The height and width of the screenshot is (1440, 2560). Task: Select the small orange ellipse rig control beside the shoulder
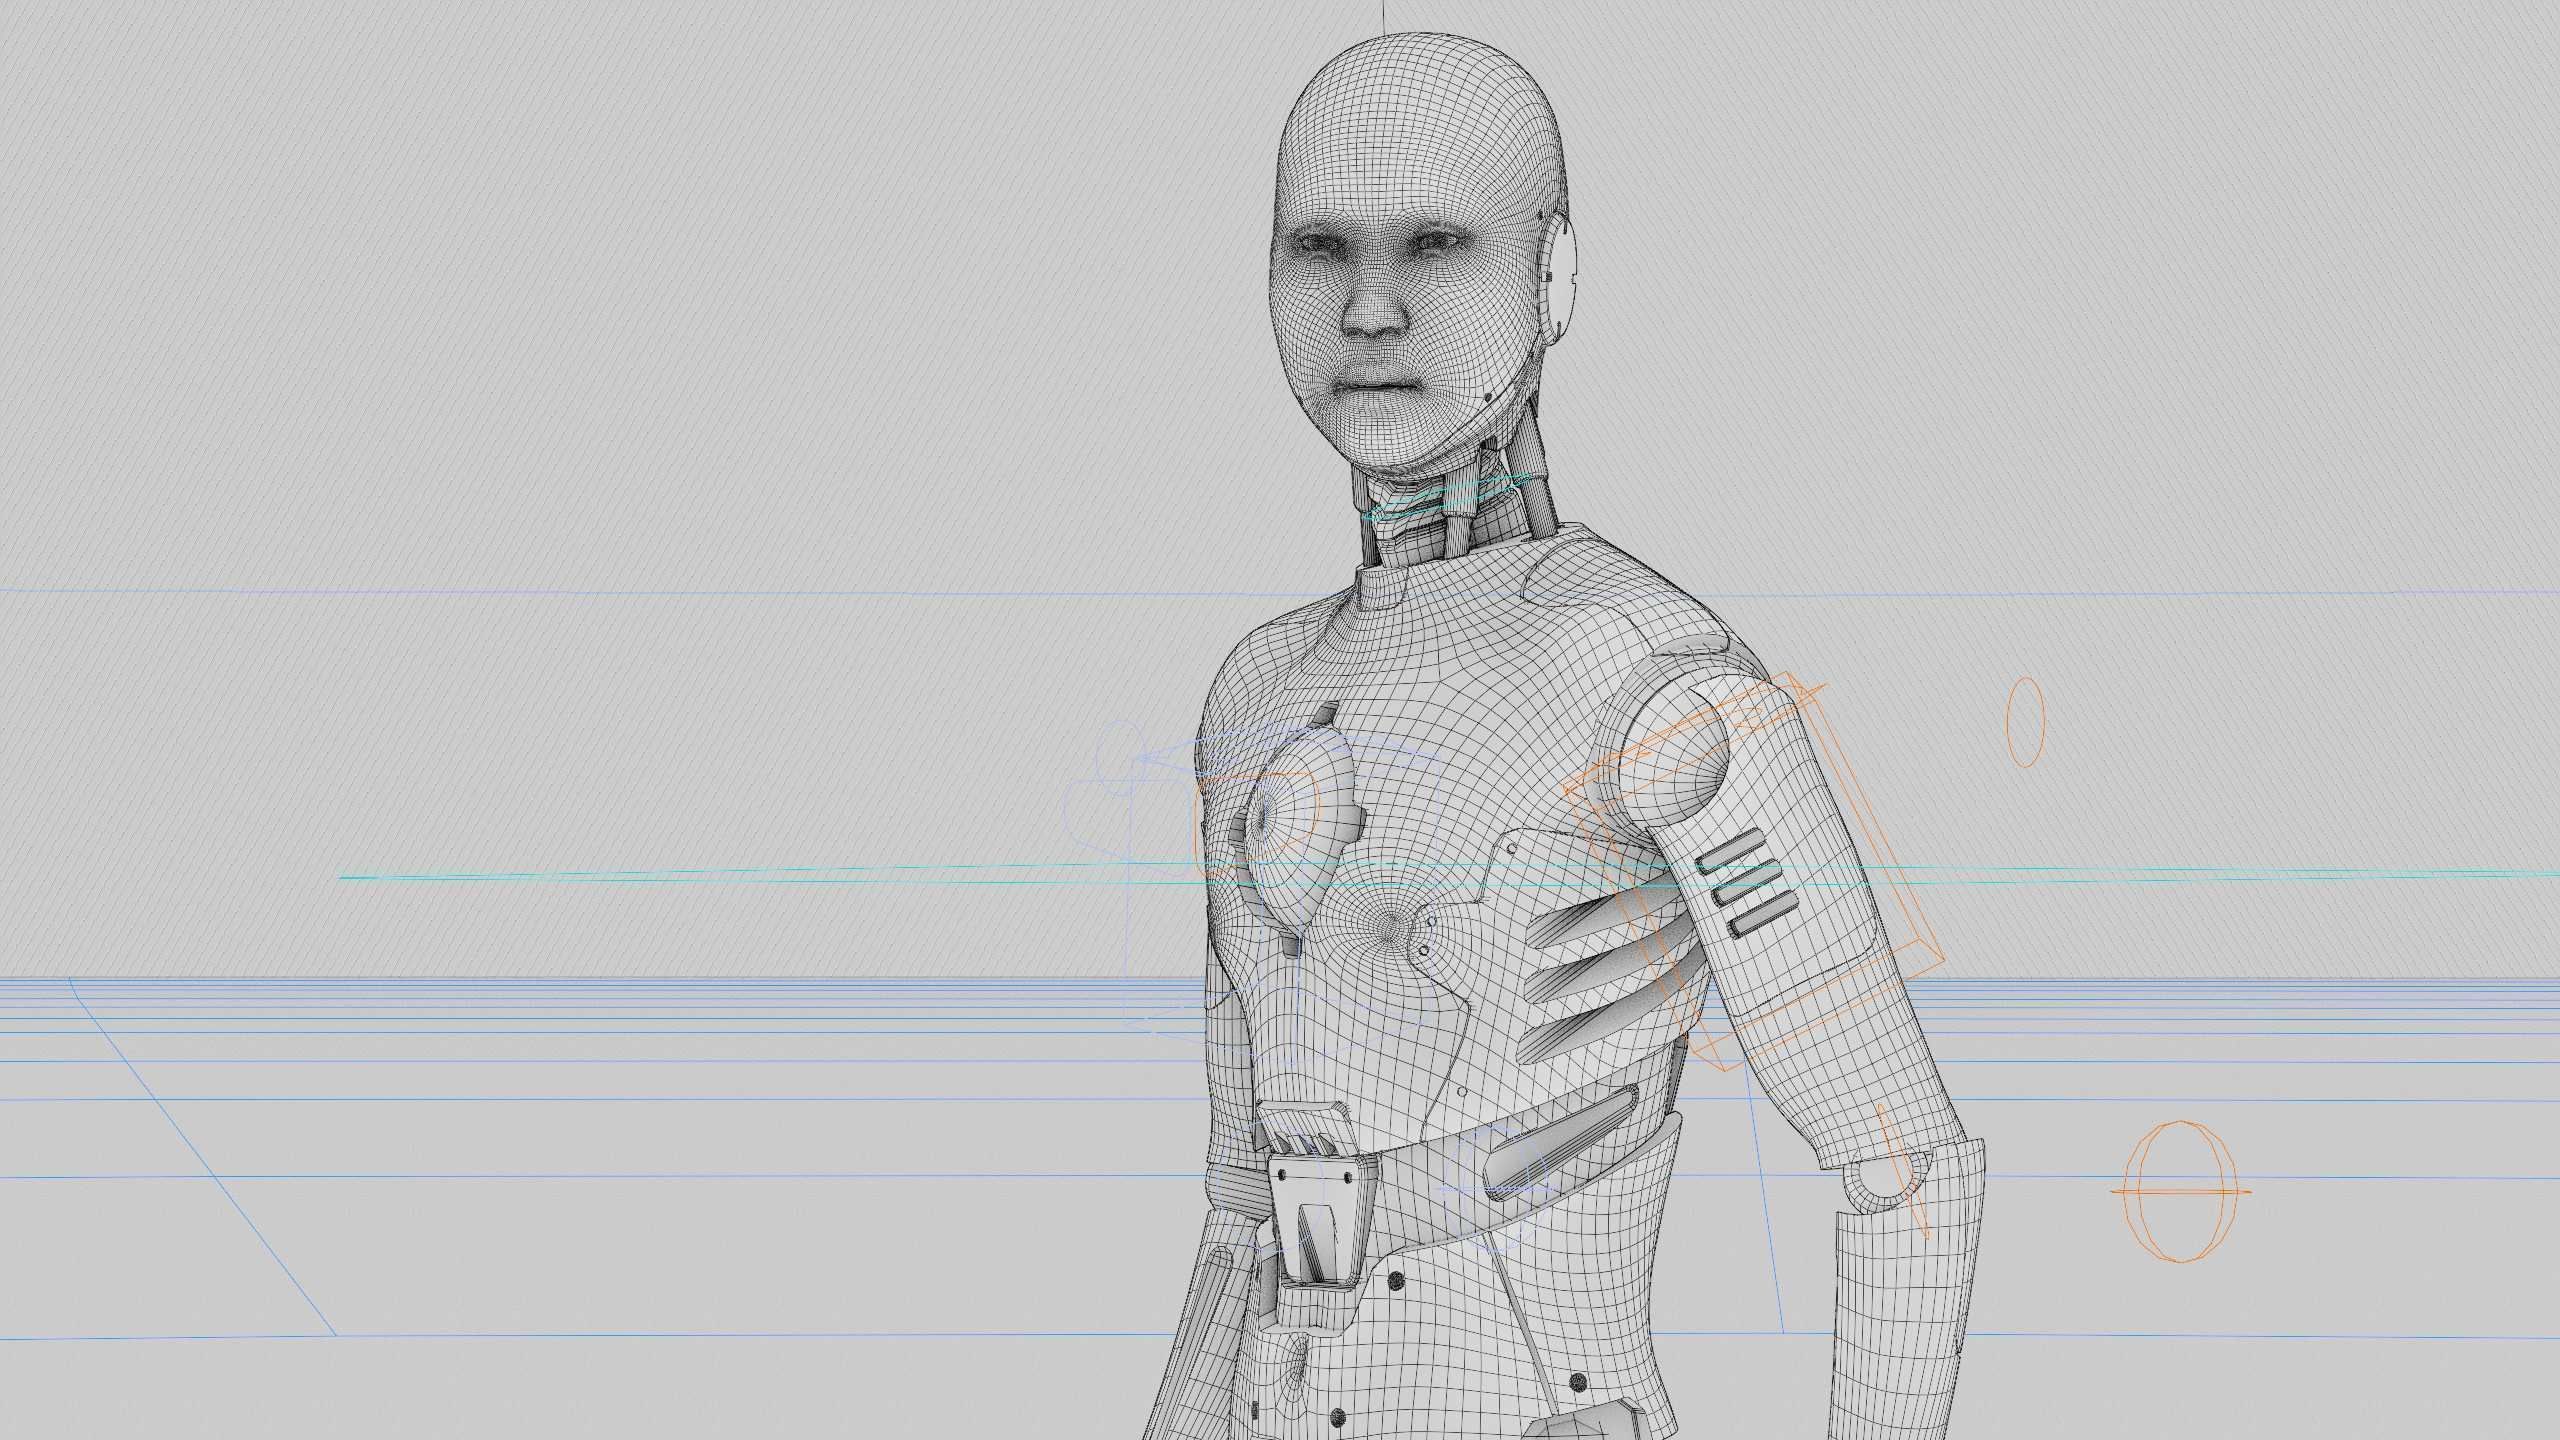coord(2025,722)
